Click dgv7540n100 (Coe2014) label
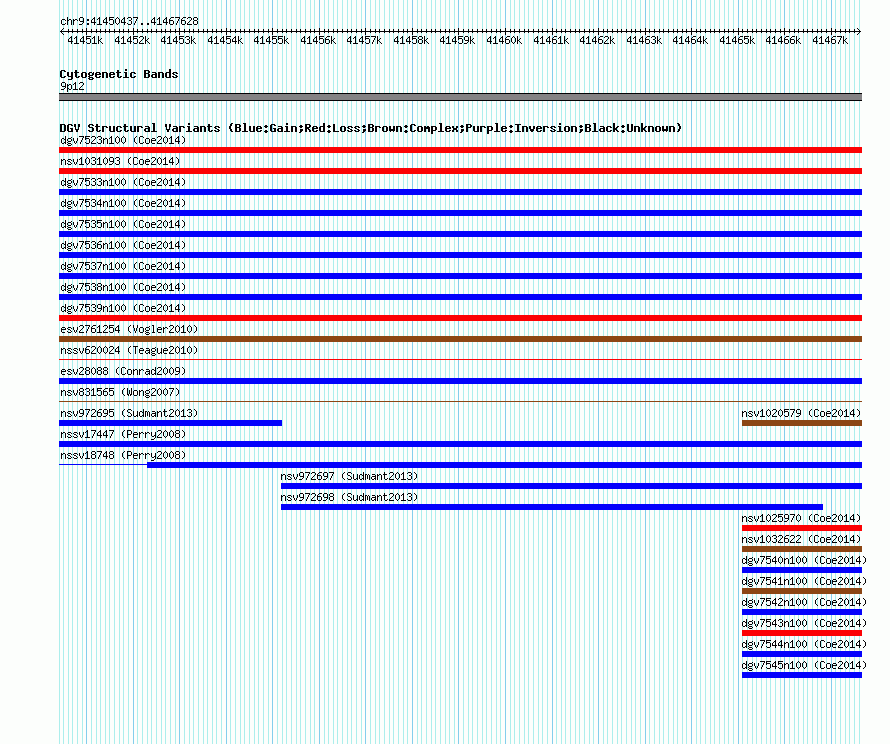This screenshot has width=890, height=744. [804, 560]
